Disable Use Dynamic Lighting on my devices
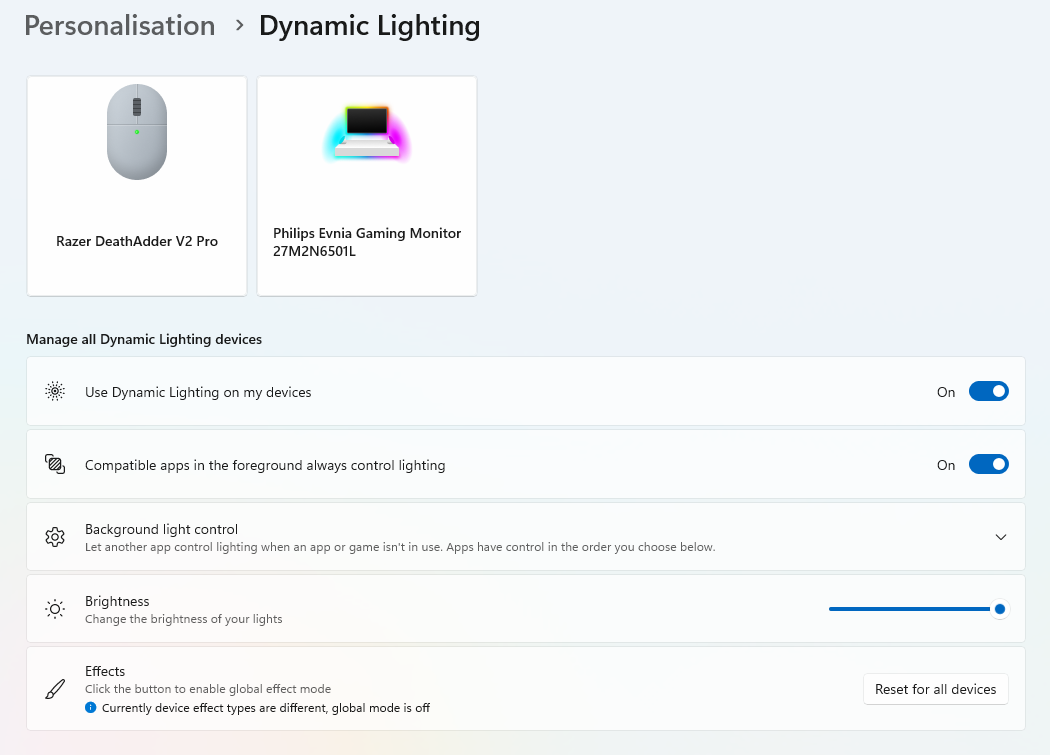Image resolution: width=1050 pixels, height=755 pixels. pyautogui.click(x=988, y=391)
